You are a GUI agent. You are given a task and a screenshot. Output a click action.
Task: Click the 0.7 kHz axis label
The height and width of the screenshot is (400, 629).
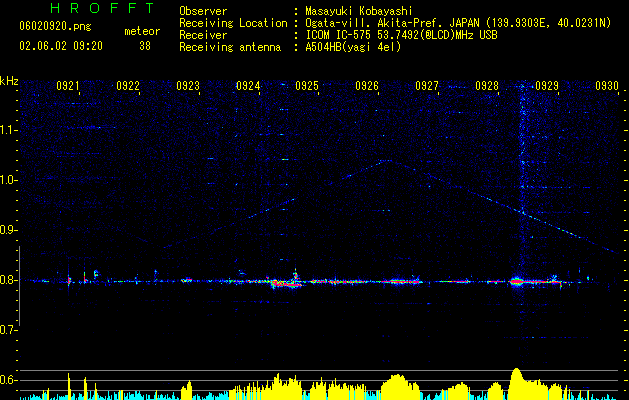pyautogui.click(x=9, y=330)
